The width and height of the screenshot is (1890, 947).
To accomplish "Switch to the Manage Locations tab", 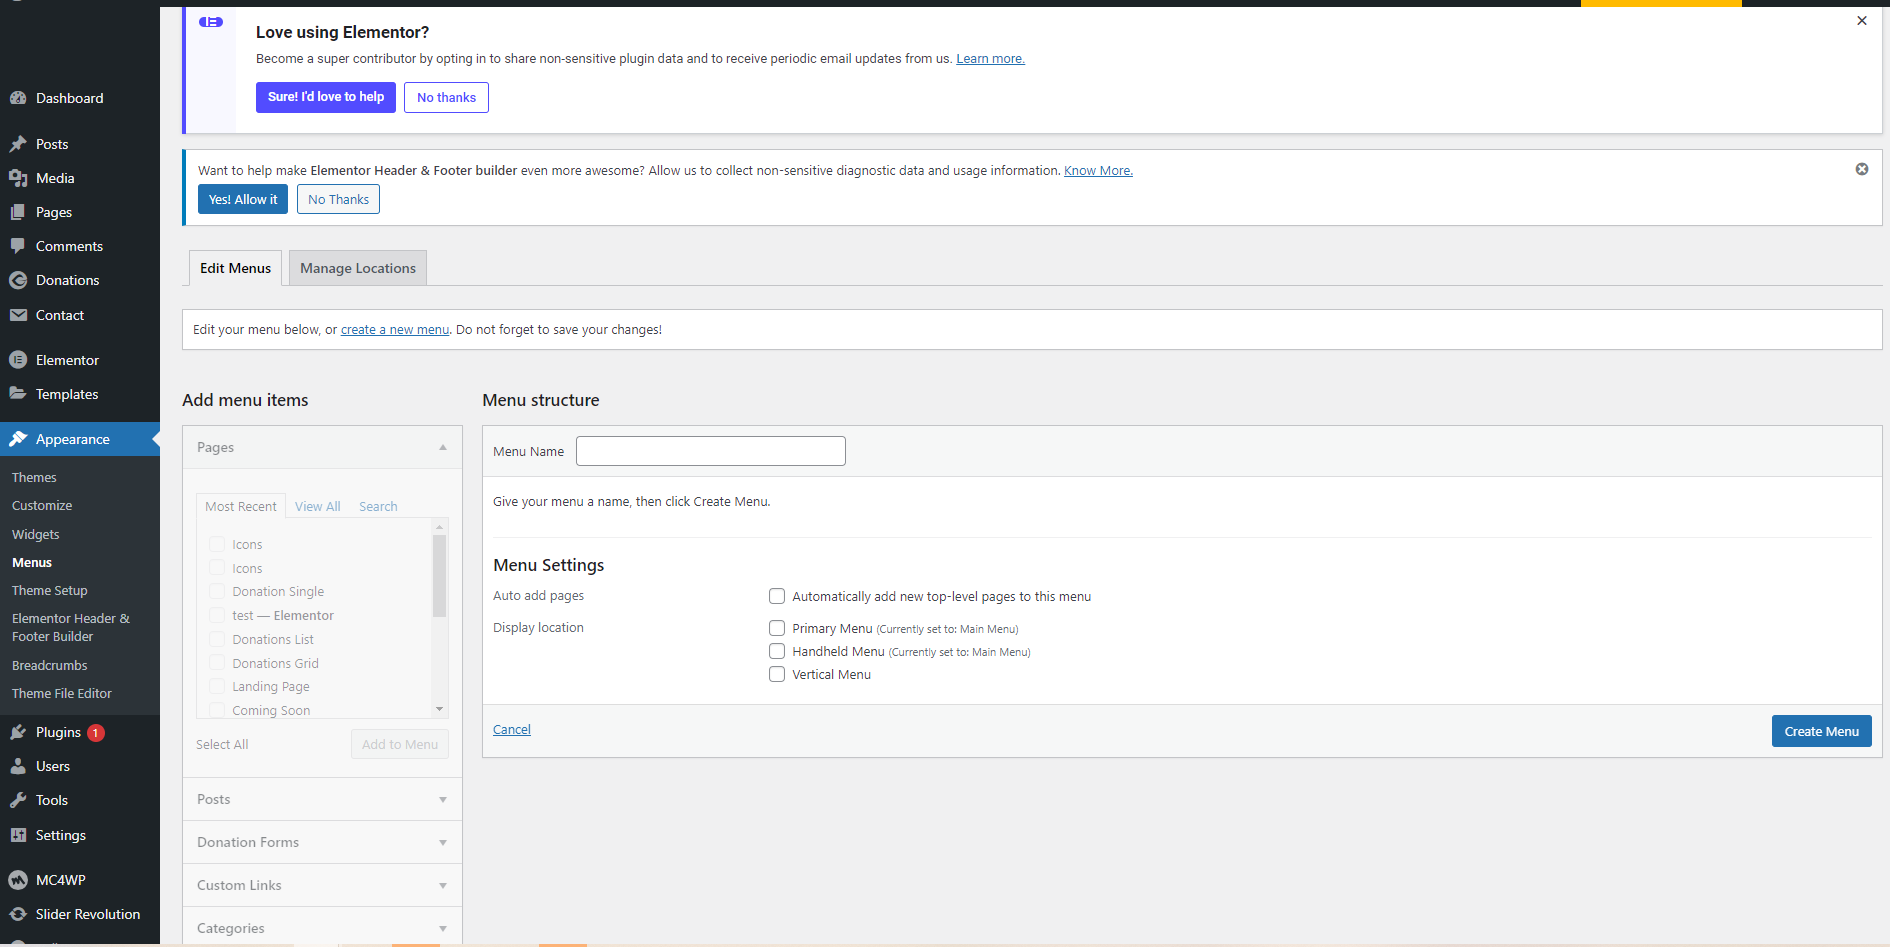I will pos(357,268).
